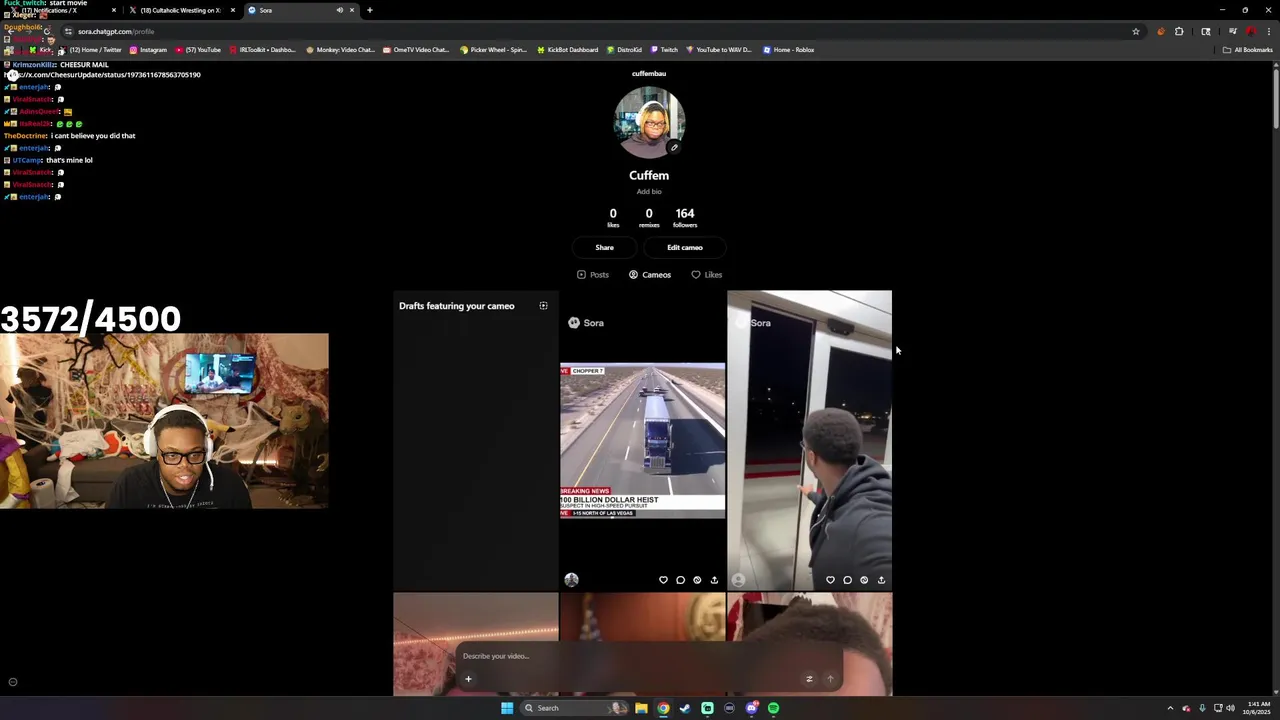Open the Instagram bookmark
Screen dimensions: 1280x720
coord(148,50)
